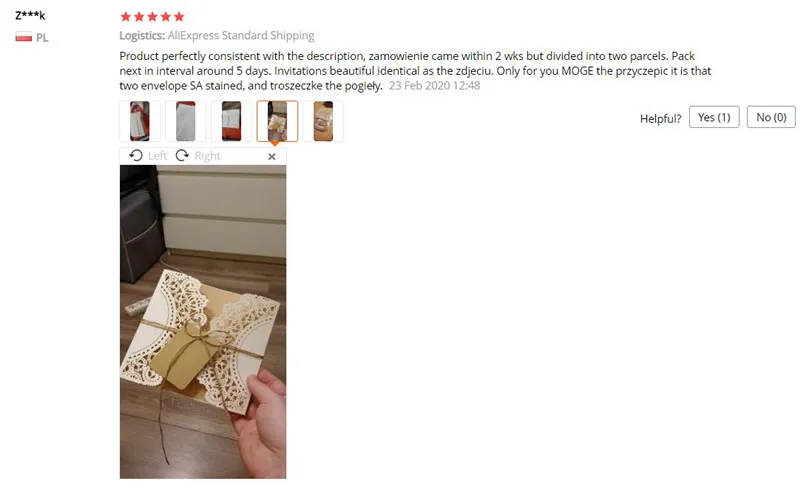Click the AliExpress Standard Shipping text
This screenshot has height=489, width=800.
pos(241,35)
